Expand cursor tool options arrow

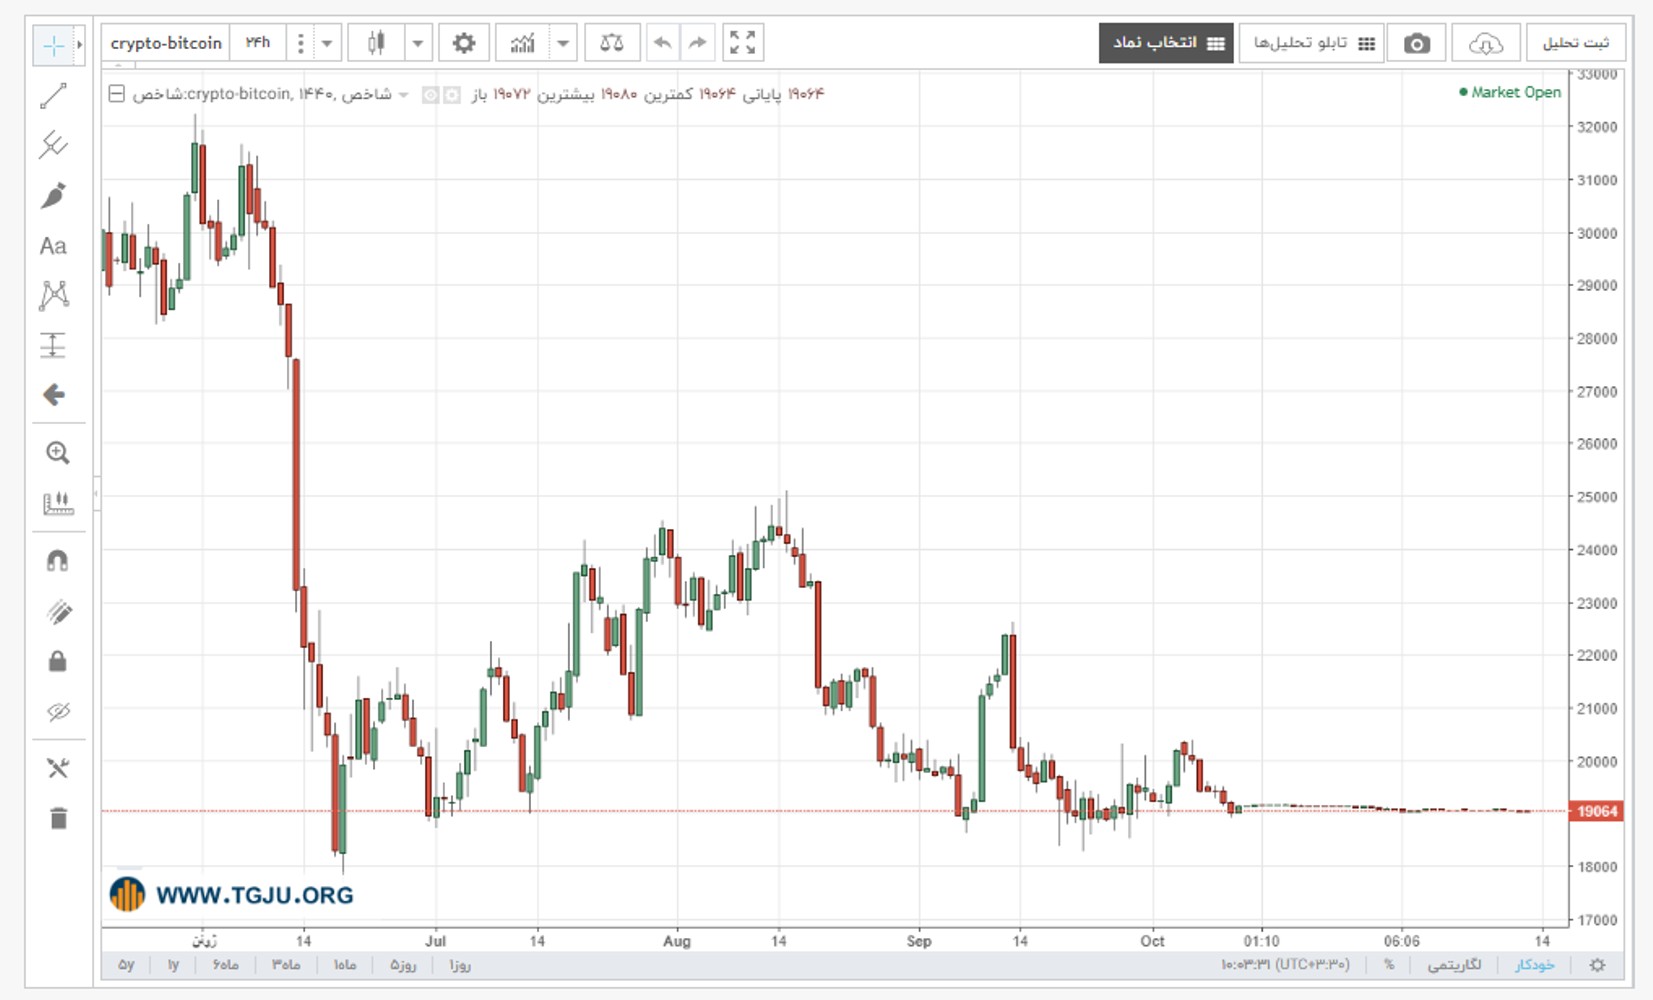tap(79, 45)
